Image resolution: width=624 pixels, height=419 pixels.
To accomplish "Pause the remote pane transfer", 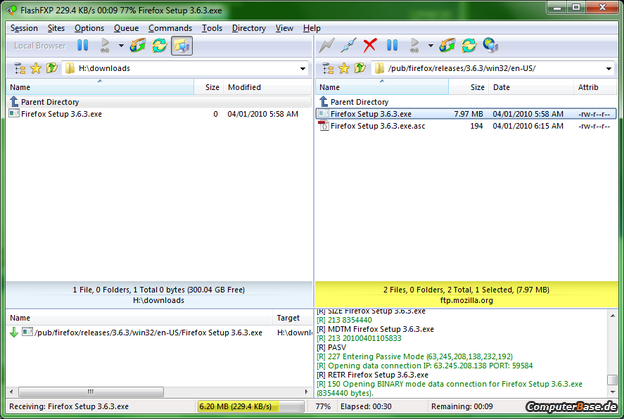I will [x=392, y=45].
